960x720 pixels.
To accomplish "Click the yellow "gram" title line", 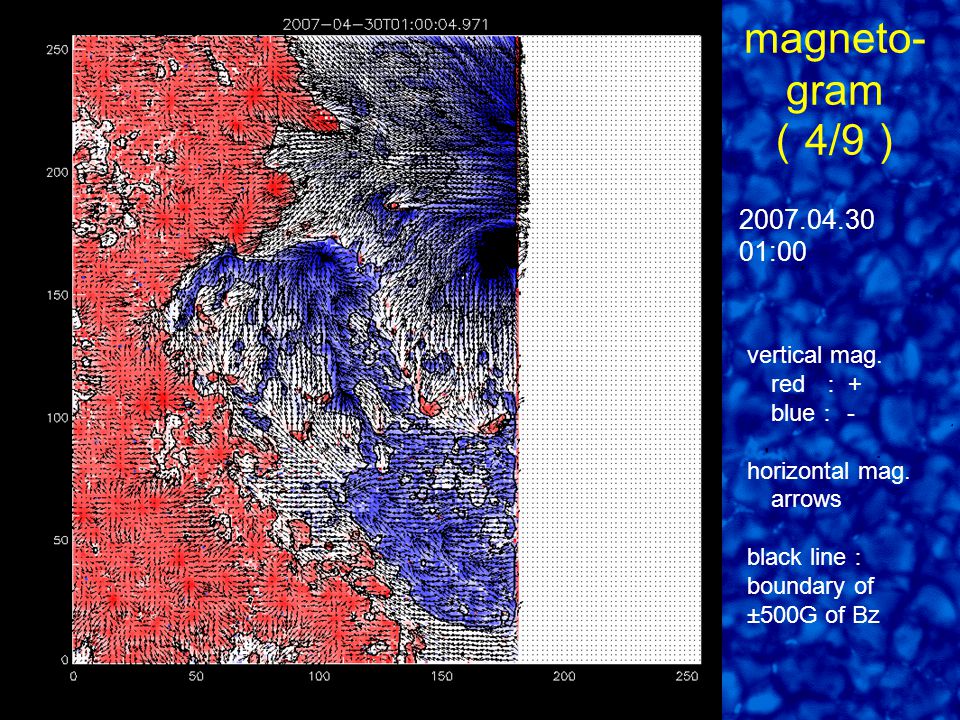I will 834,92.
